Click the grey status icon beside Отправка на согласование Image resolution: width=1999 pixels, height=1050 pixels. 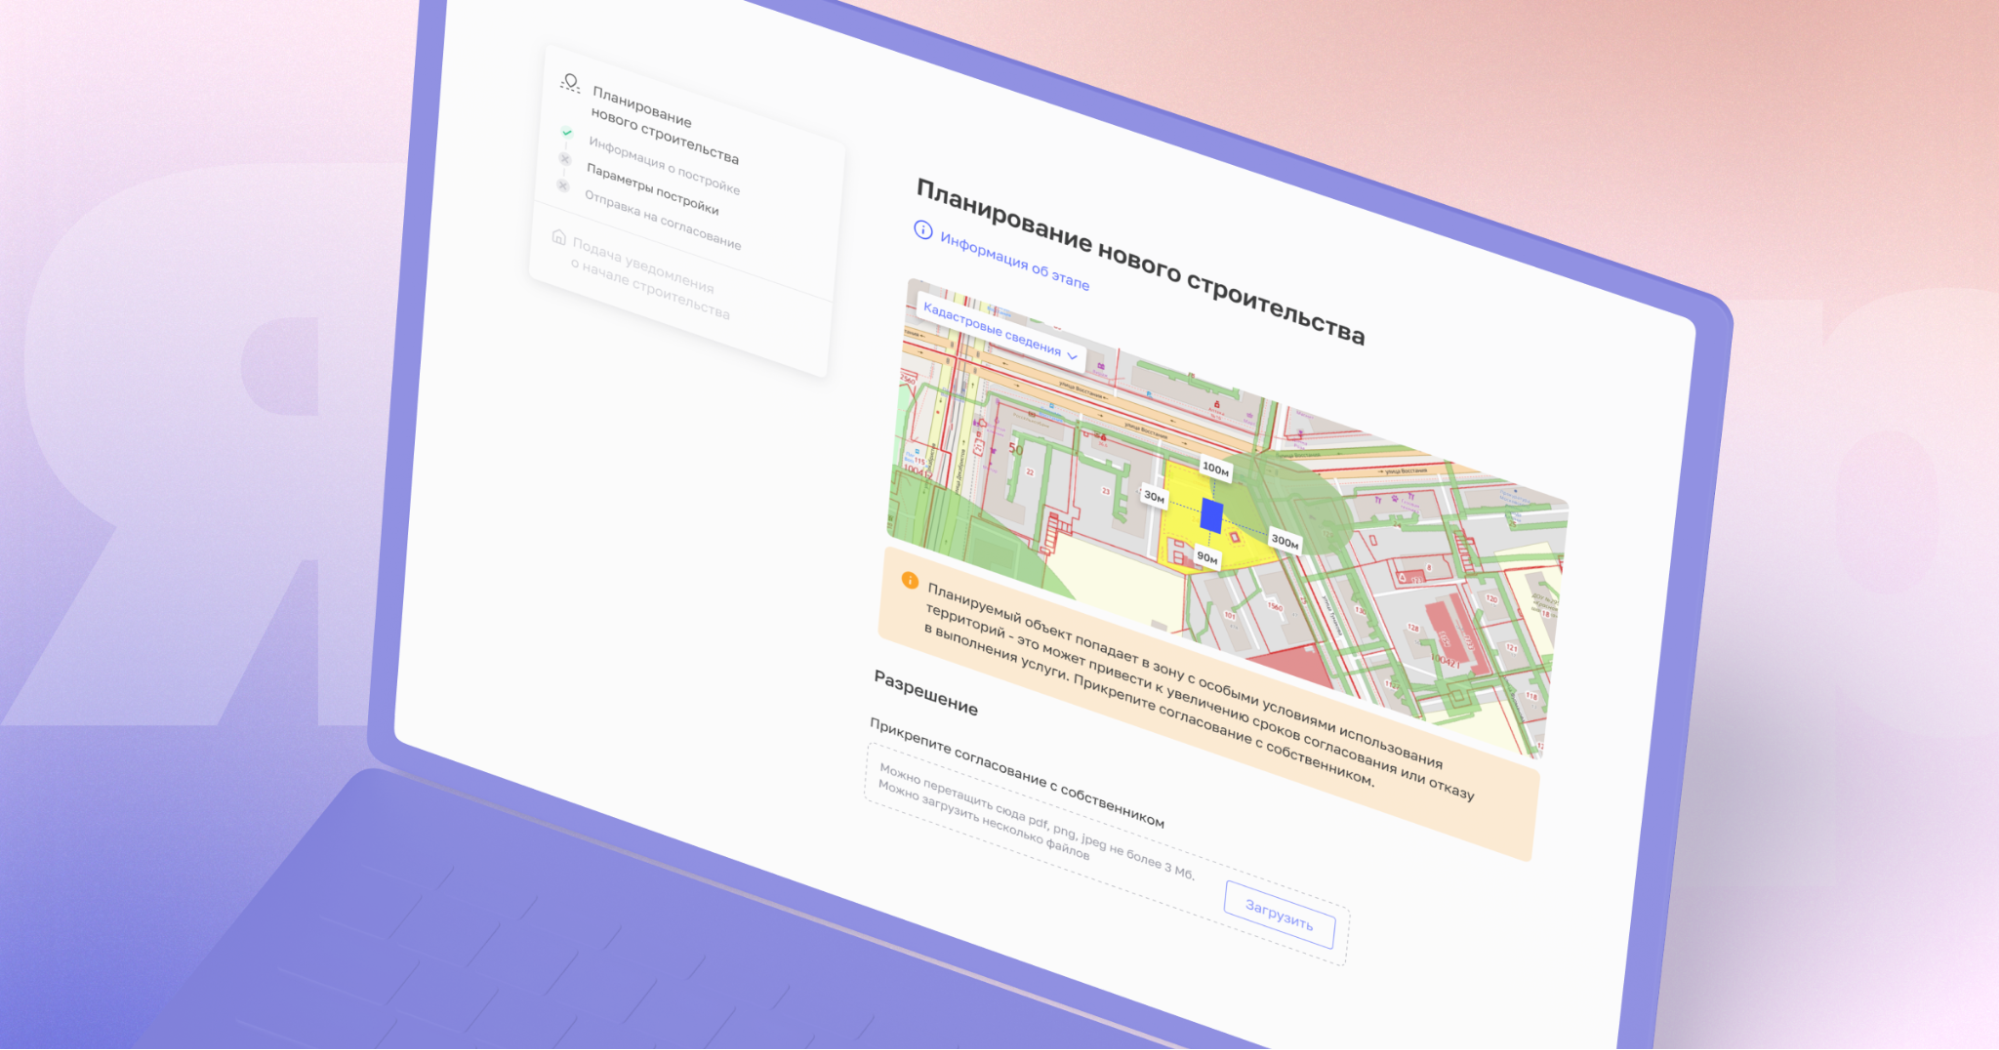coord(563,186)
